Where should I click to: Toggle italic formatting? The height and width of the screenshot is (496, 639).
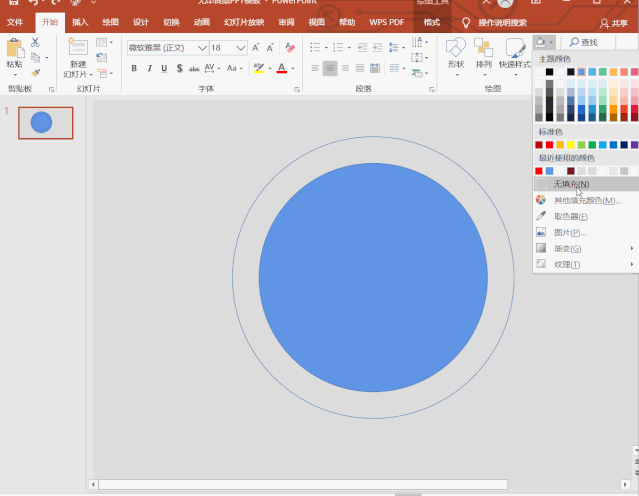pyautogui.click(x=149, y=68)
